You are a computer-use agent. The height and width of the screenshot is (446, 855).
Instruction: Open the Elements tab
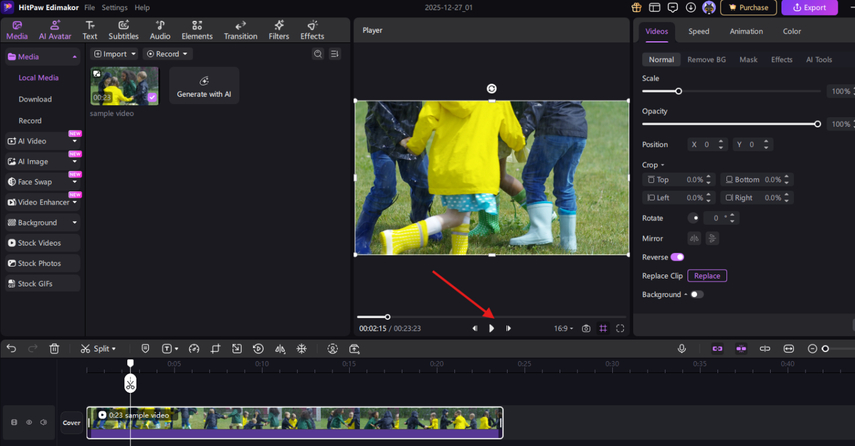click(197, 30)
